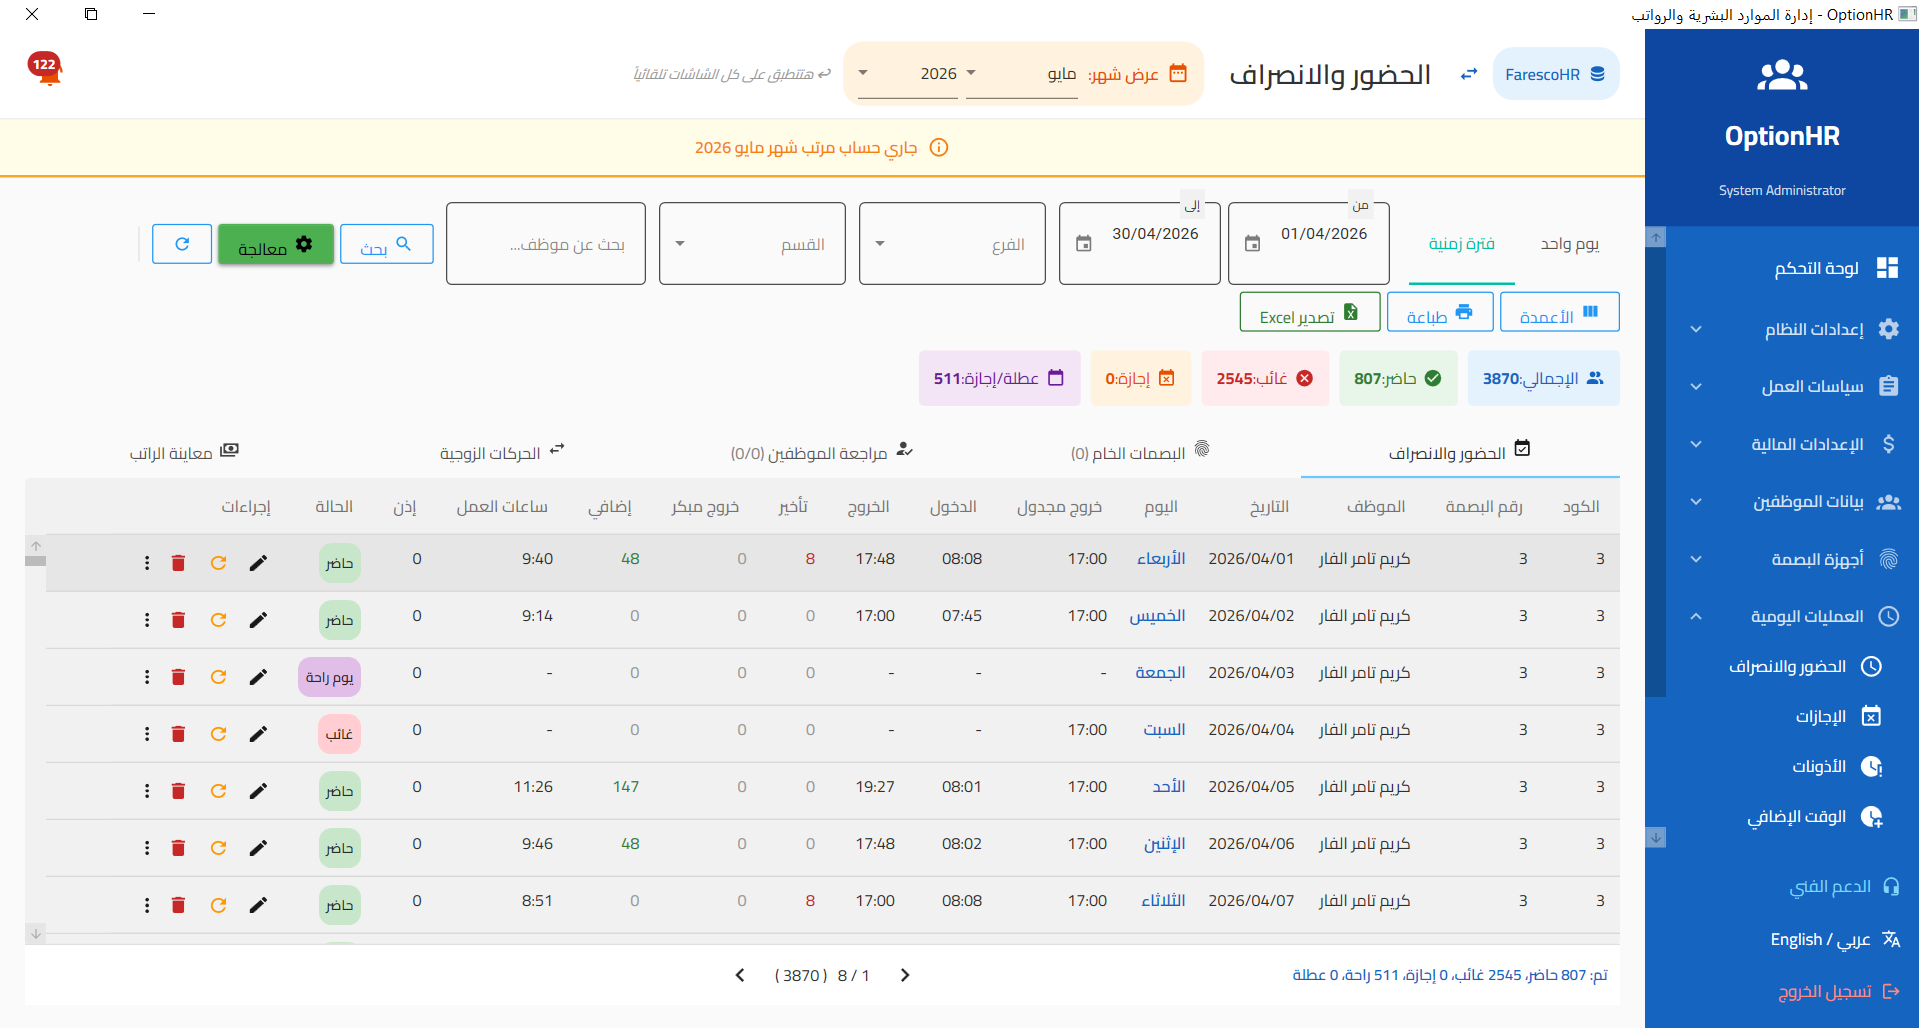1919x1028 pixels.
Task: Open معاينة الراتب salary preview tab
Action: [183, 453]
